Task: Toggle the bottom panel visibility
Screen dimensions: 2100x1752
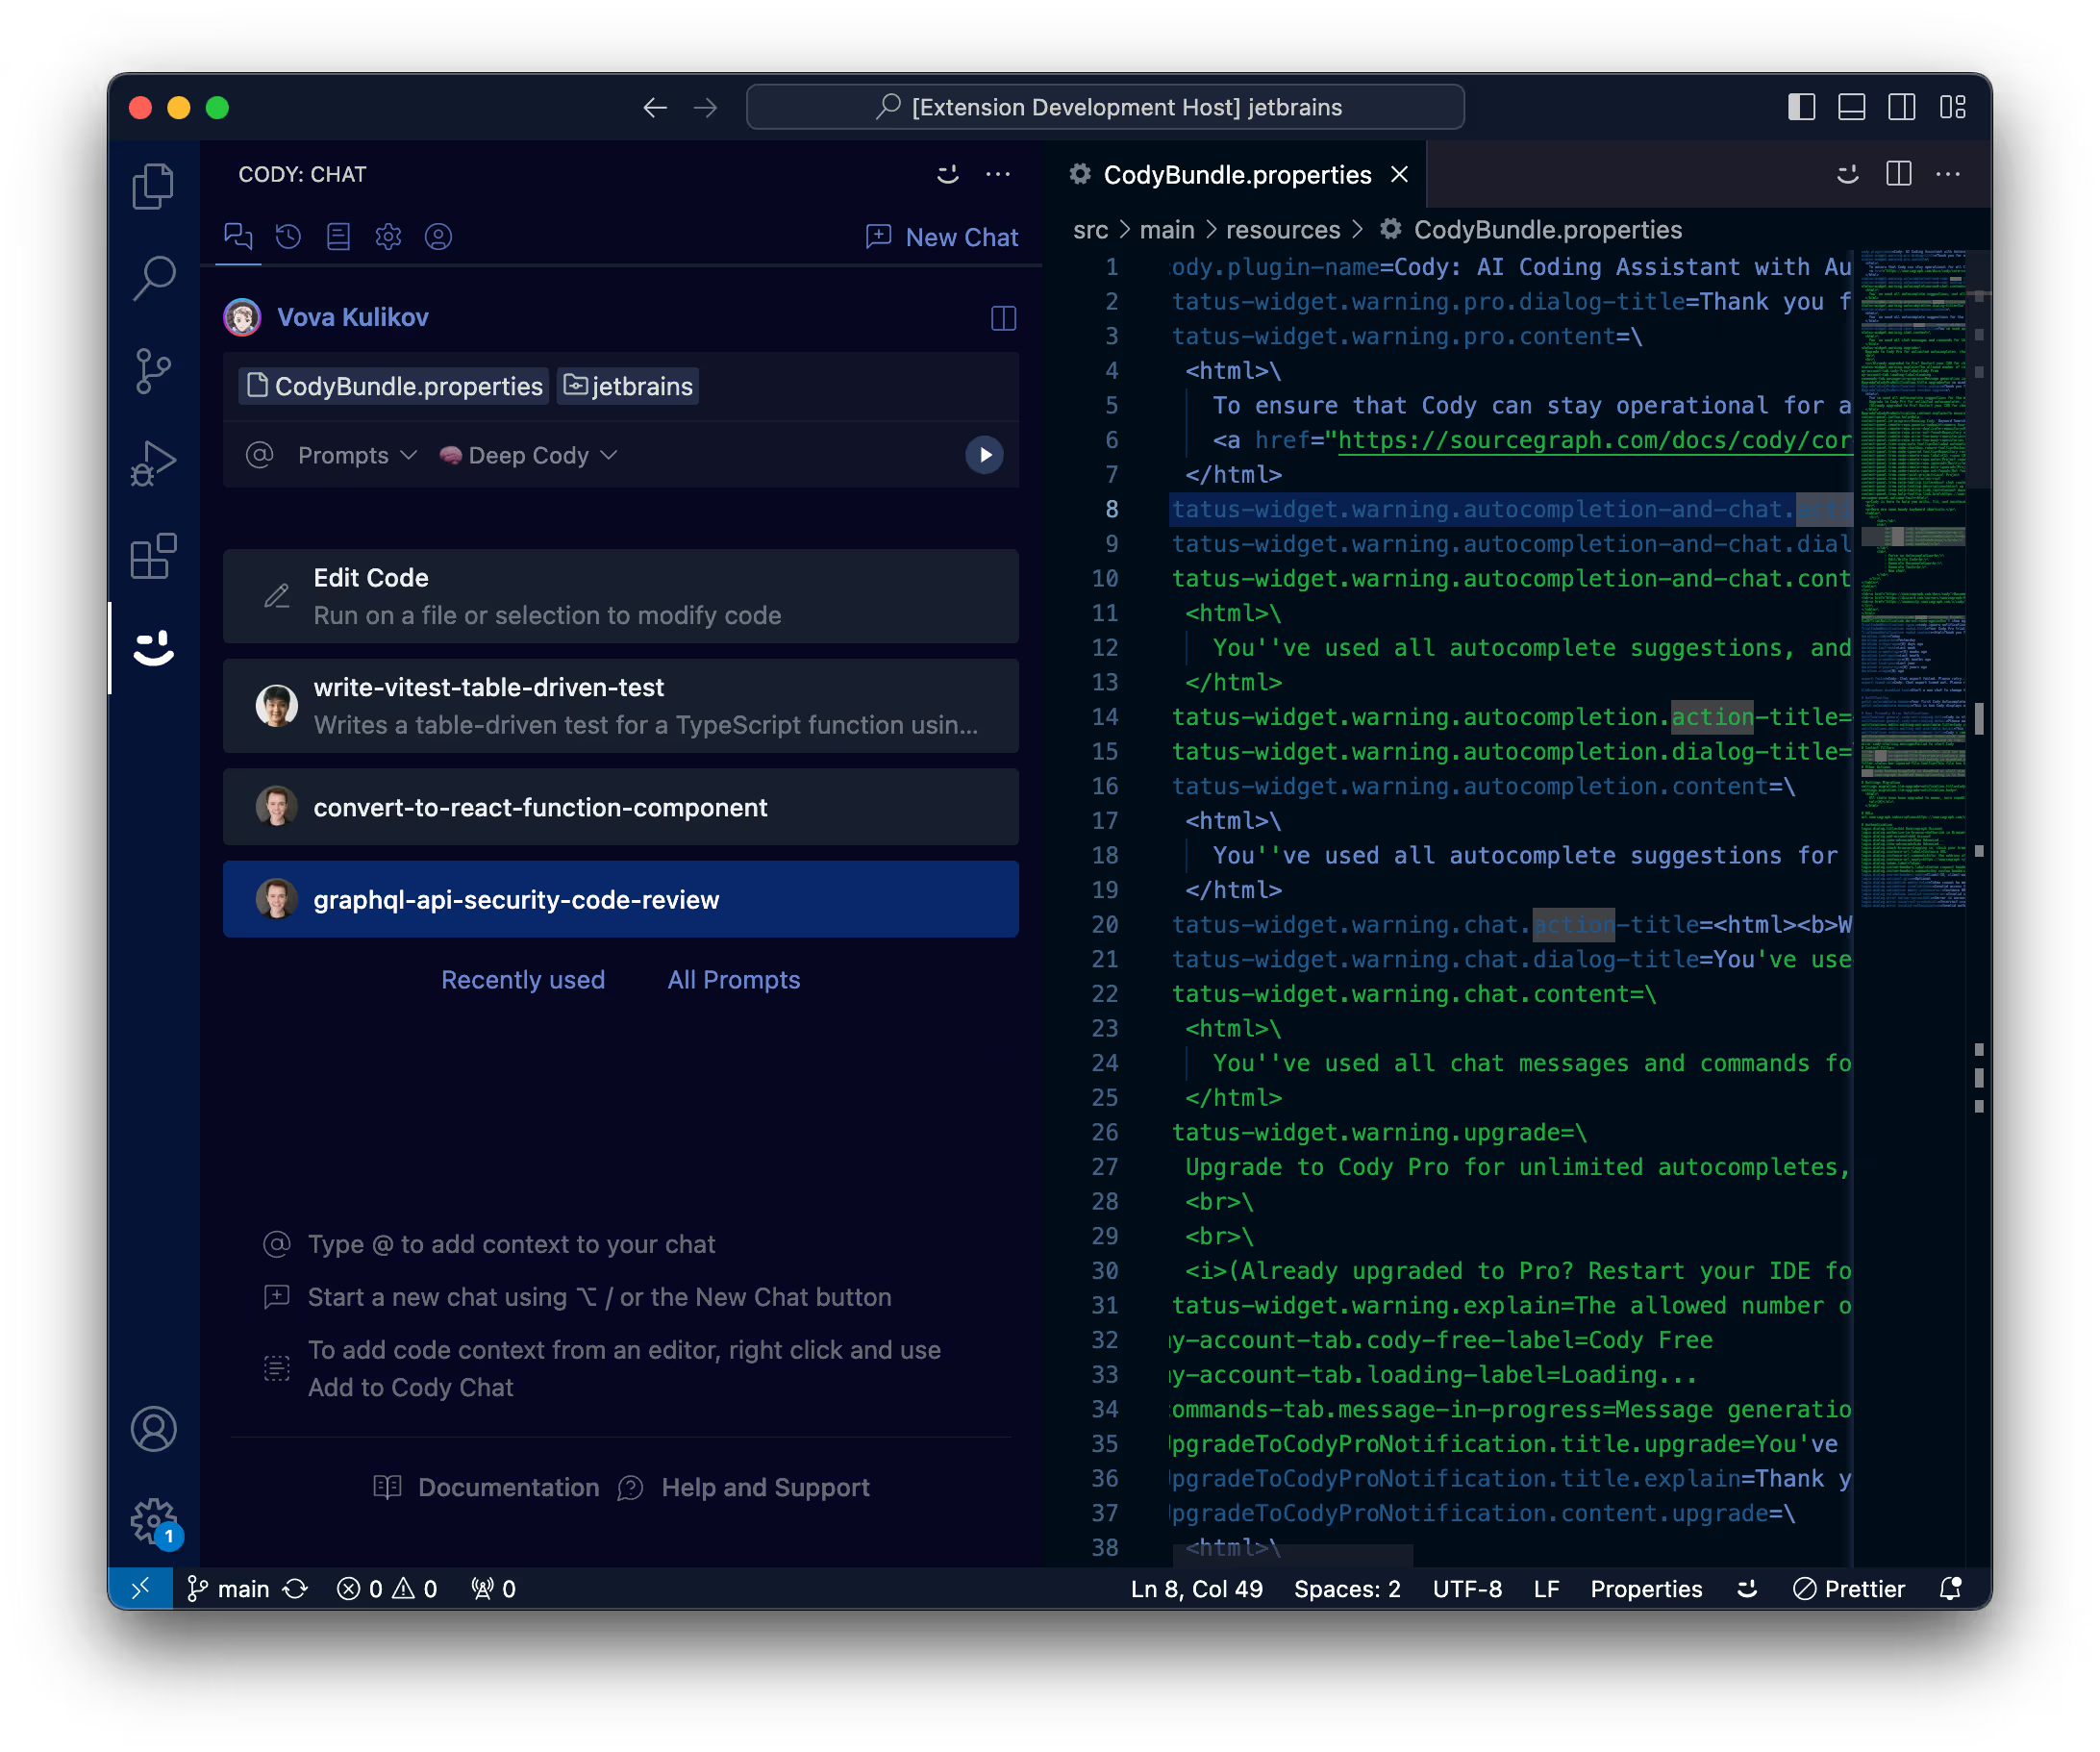Action: (1852, 107)
